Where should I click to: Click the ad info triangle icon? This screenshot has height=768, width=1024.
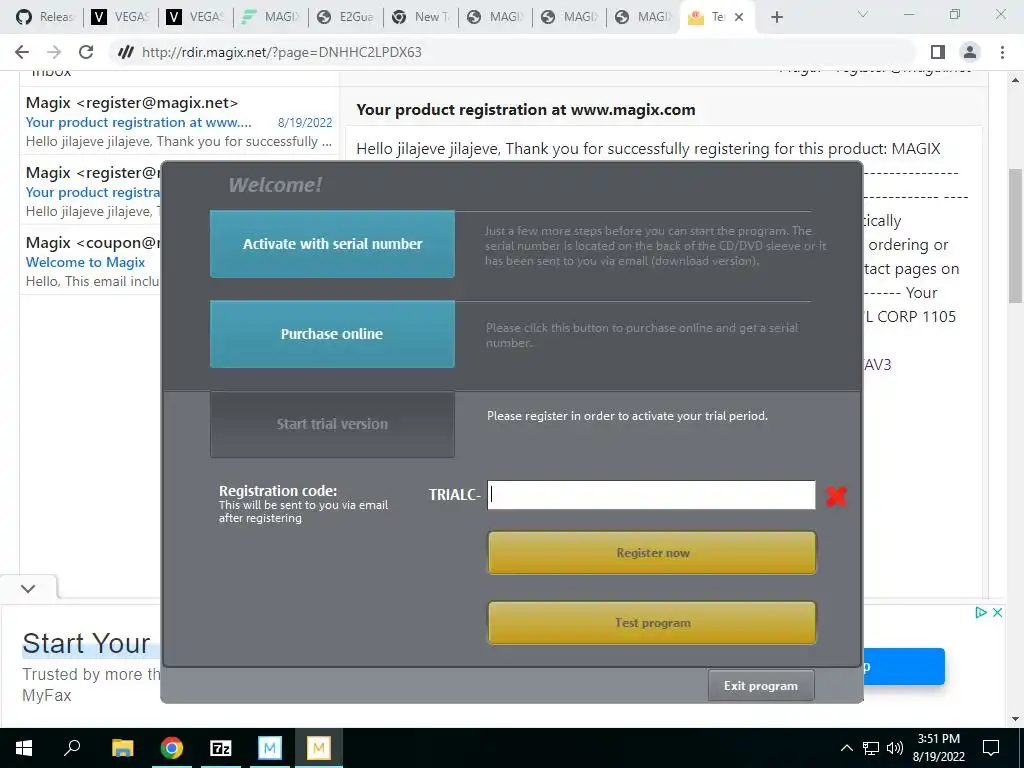pos(980,613)
